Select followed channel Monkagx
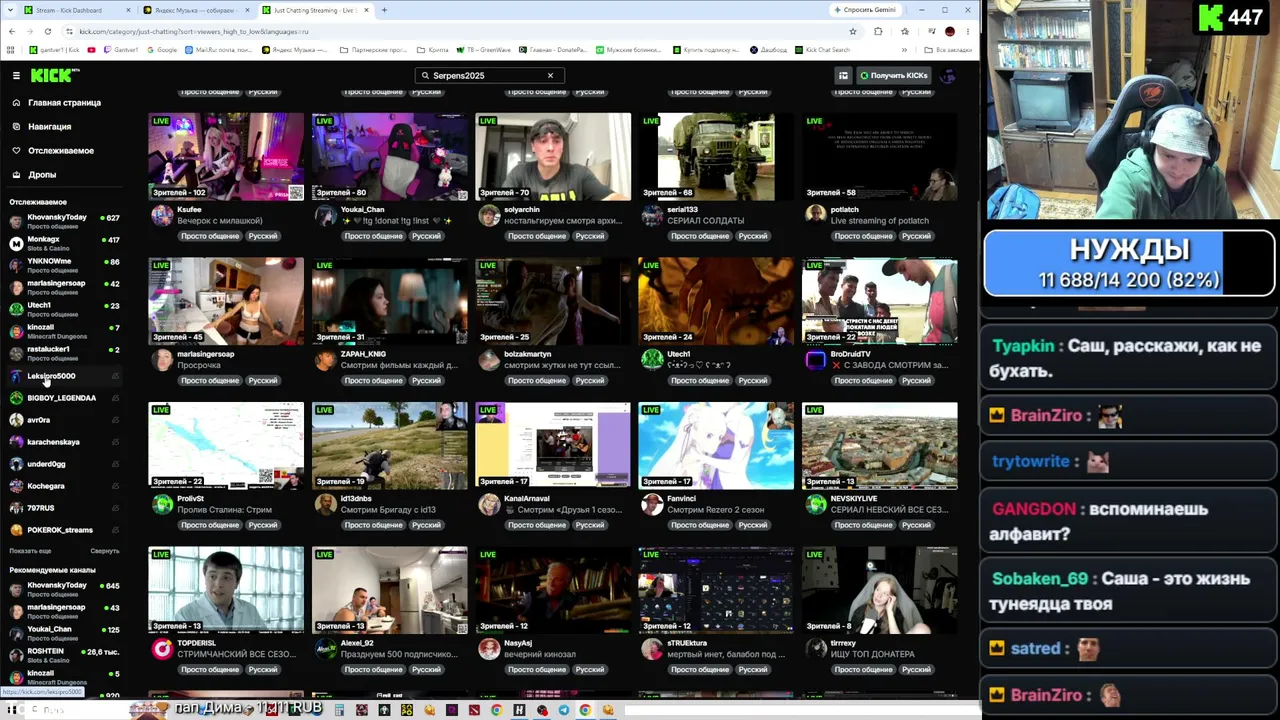This screenshot has width=1280, height=720. (x=64, y=243)
